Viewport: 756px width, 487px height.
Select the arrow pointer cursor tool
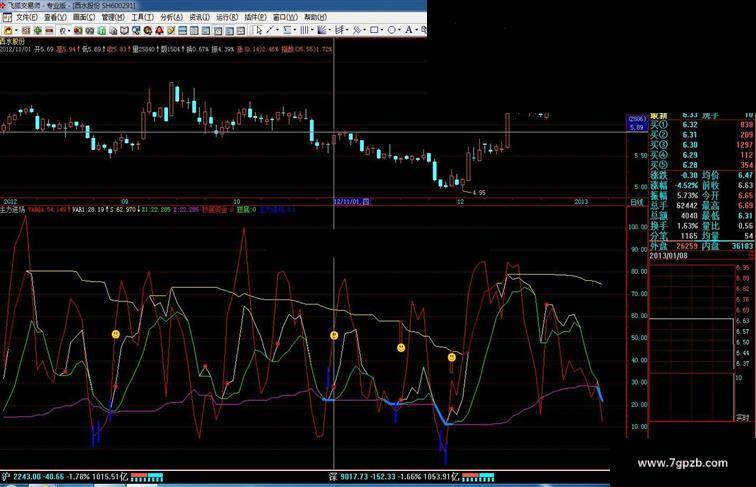point(259,30)
